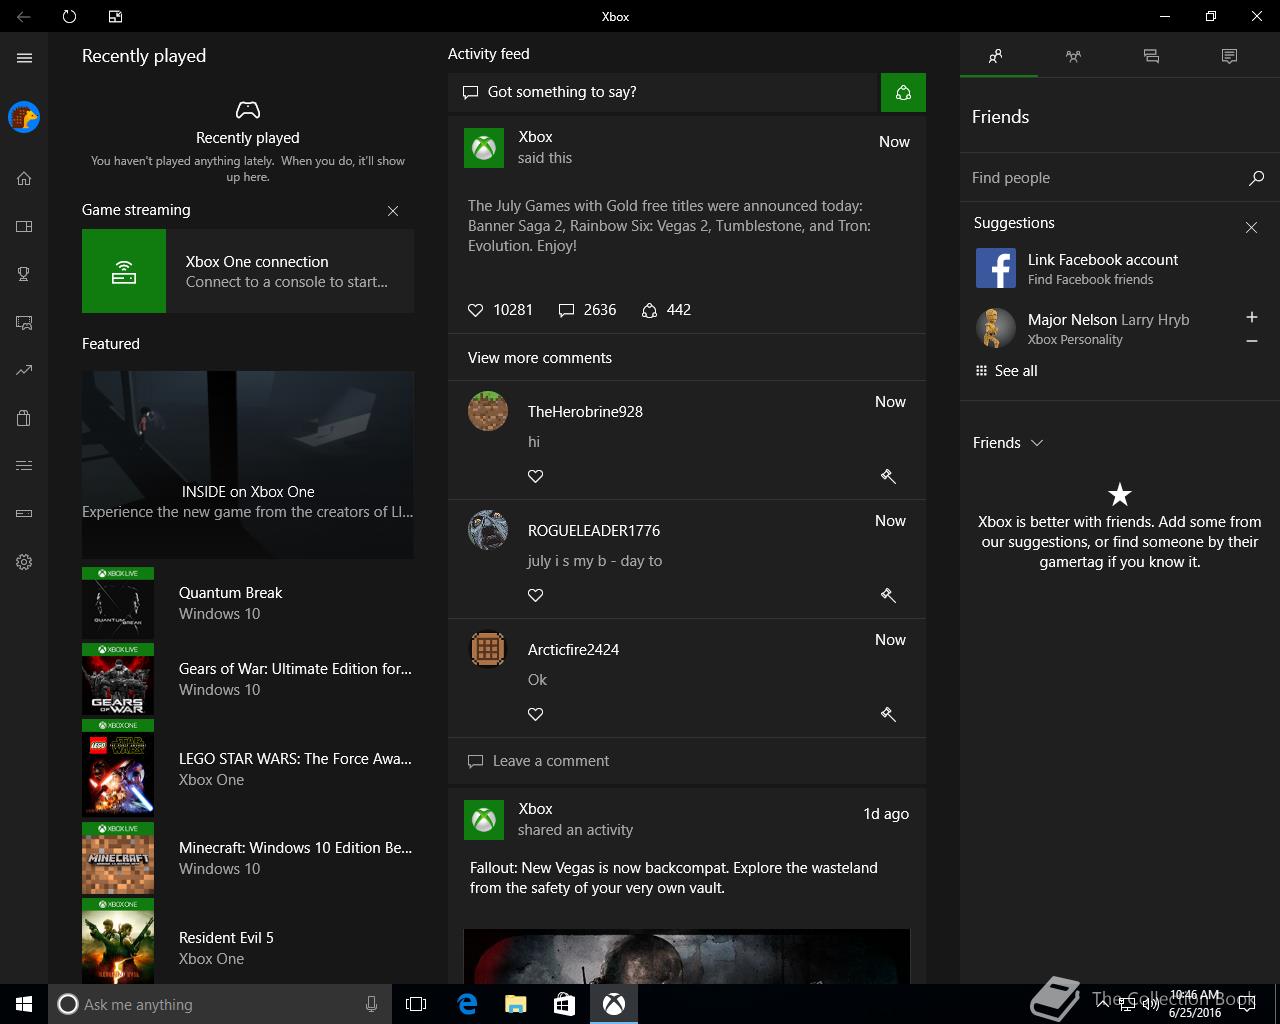Remove Major Nelson suggestion with minus
This screenshot has height=1024, width=1280.
(1251, 341)
